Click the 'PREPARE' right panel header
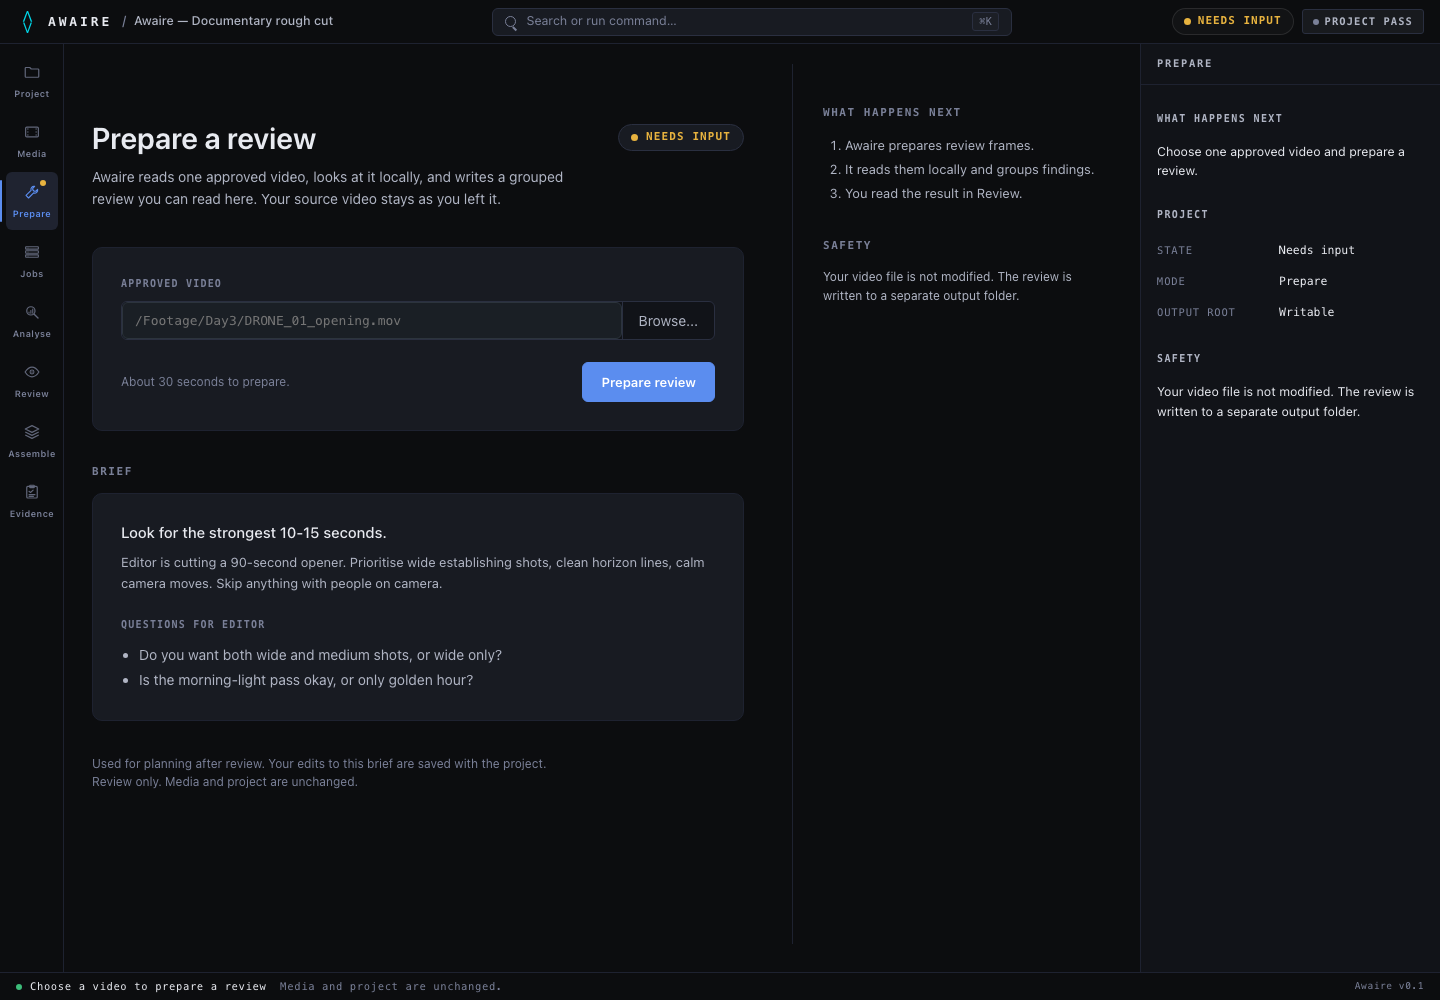 1185,64
